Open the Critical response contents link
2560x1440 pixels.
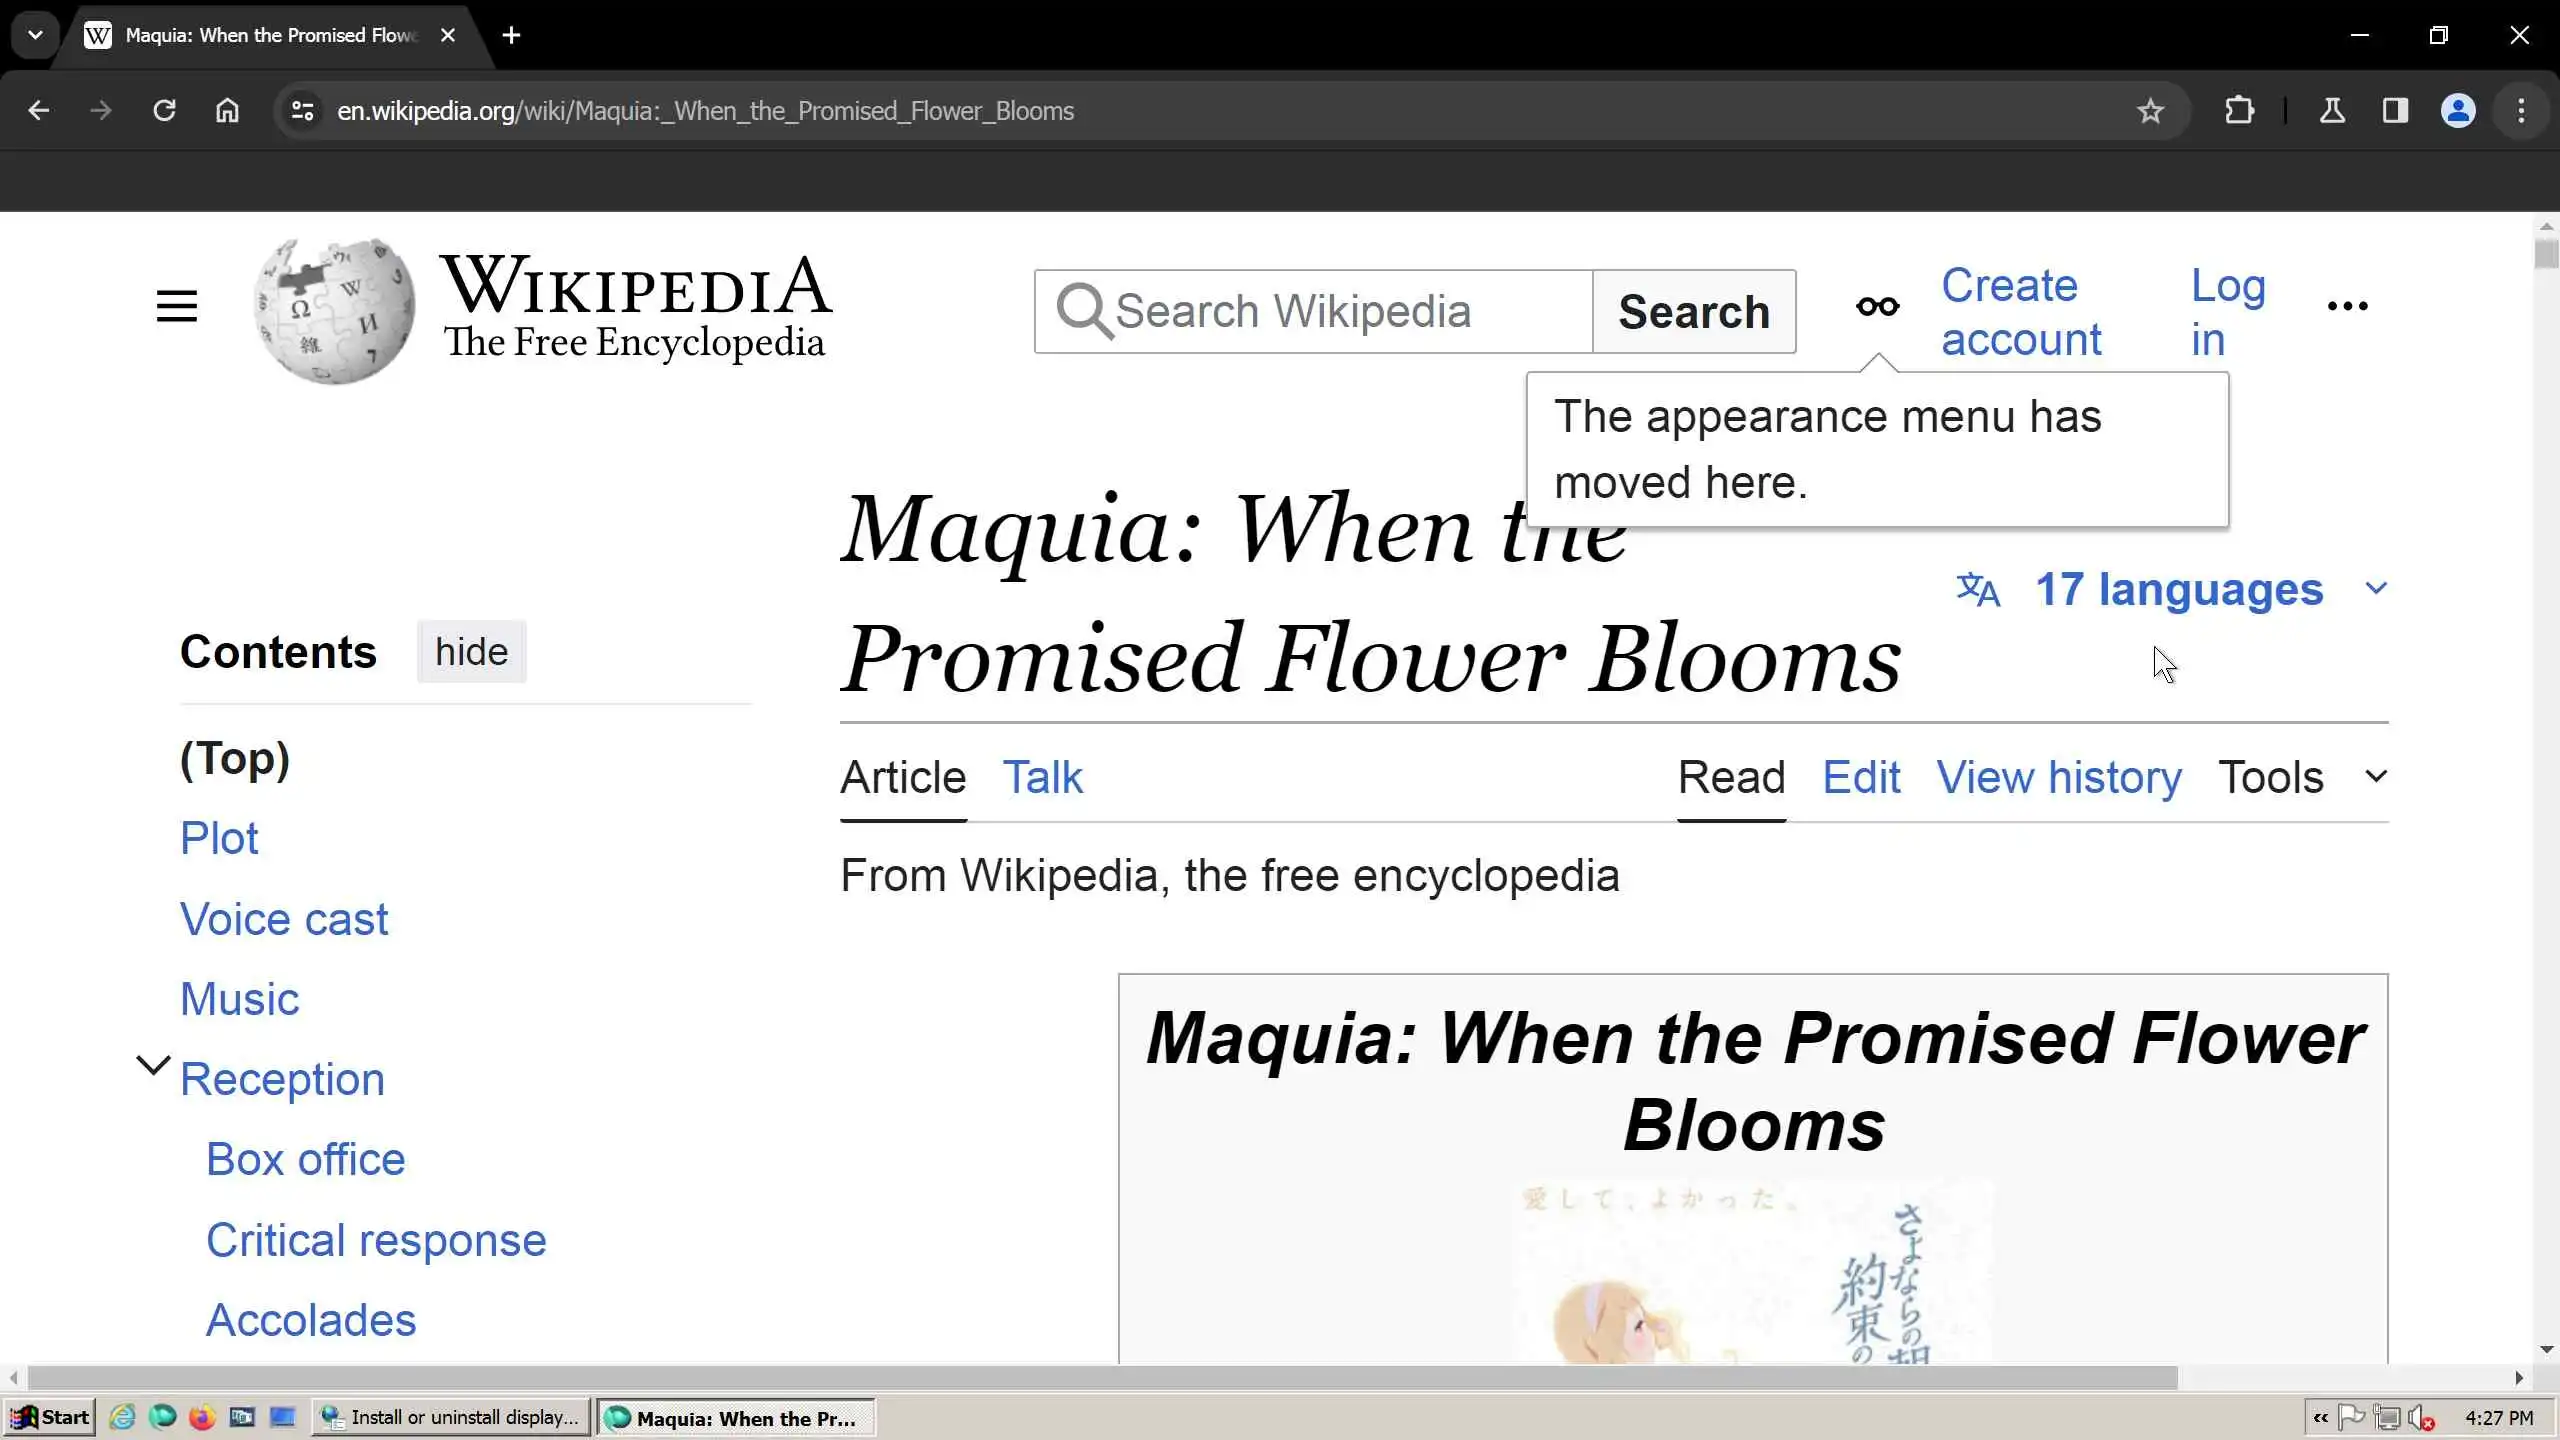click(x=376, y=1241)
